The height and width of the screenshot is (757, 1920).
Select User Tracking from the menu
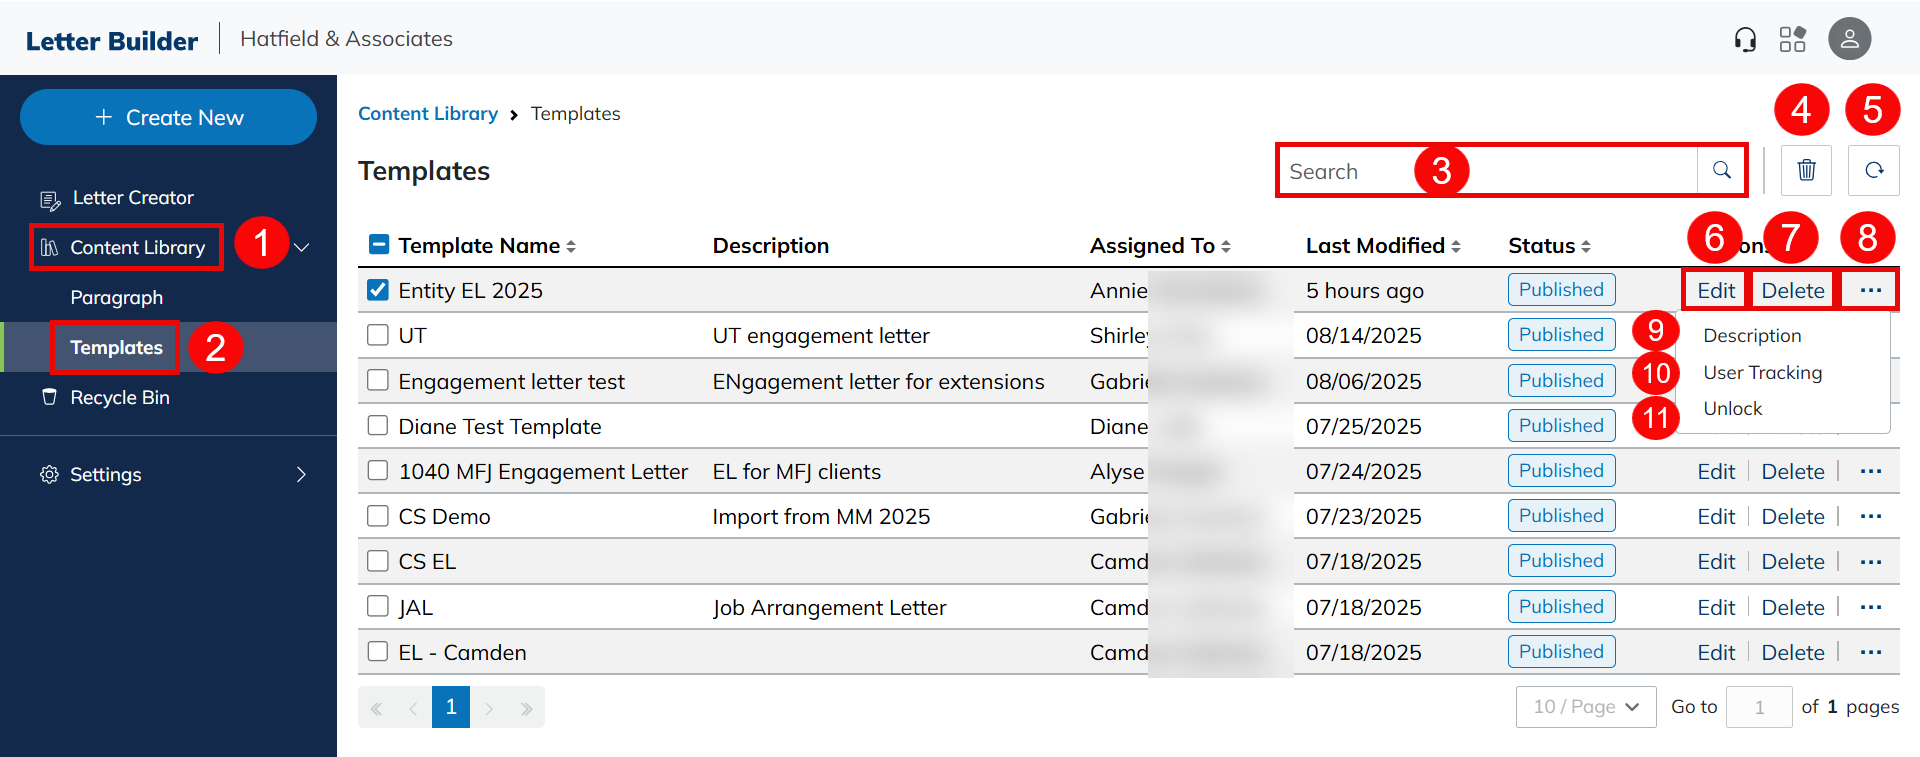[1762, 373]
